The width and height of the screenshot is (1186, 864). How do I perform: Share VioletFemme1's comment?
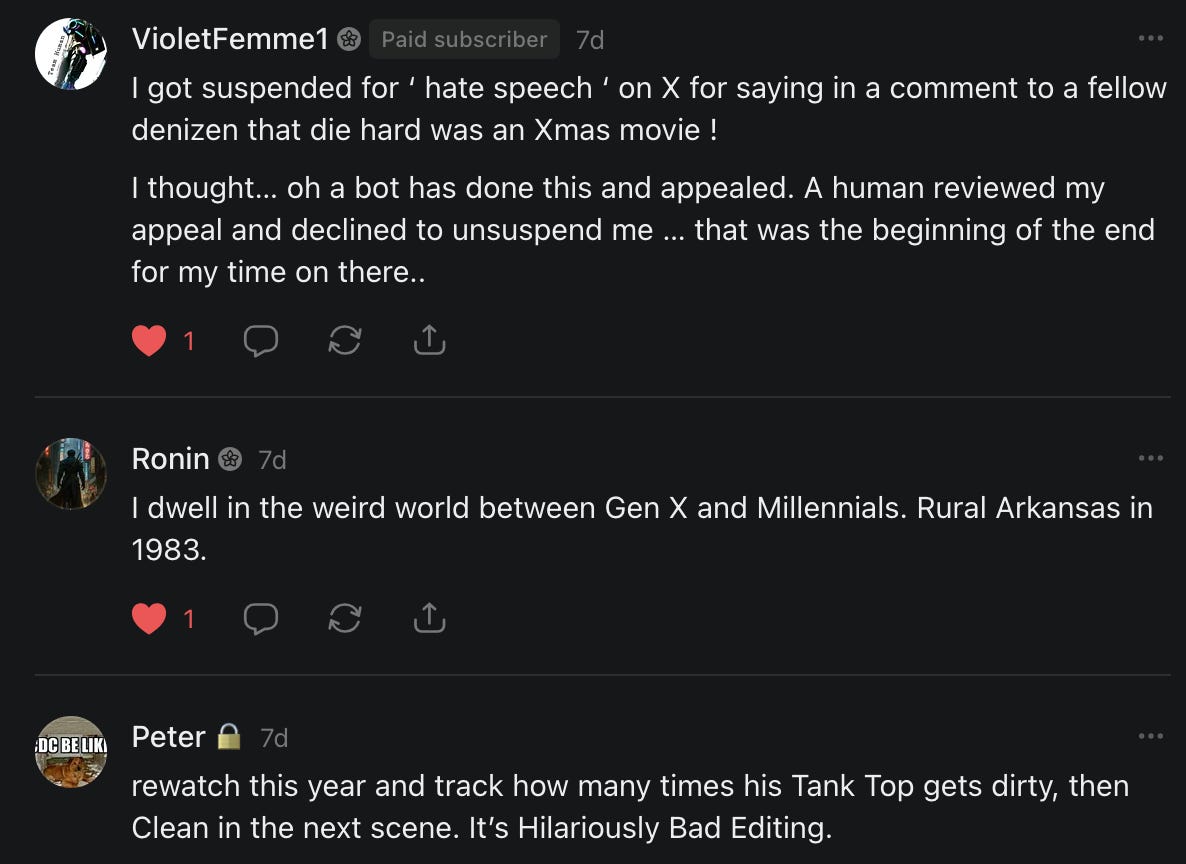pos(429,342)
